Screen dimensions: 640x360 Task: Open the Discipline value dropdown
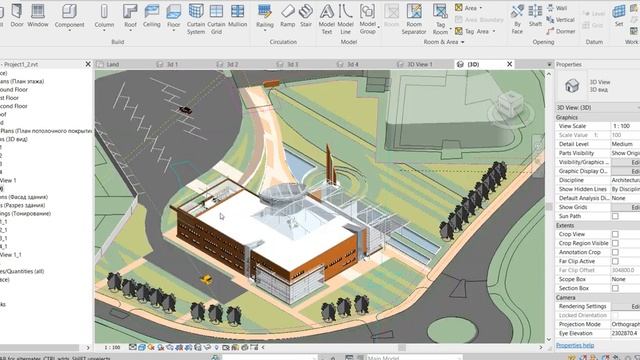point(625,180)
